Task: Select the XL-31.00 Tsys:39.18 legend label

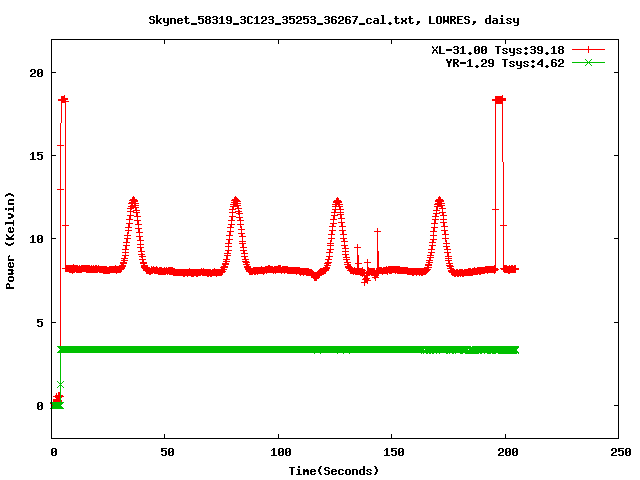Action: 498,50
